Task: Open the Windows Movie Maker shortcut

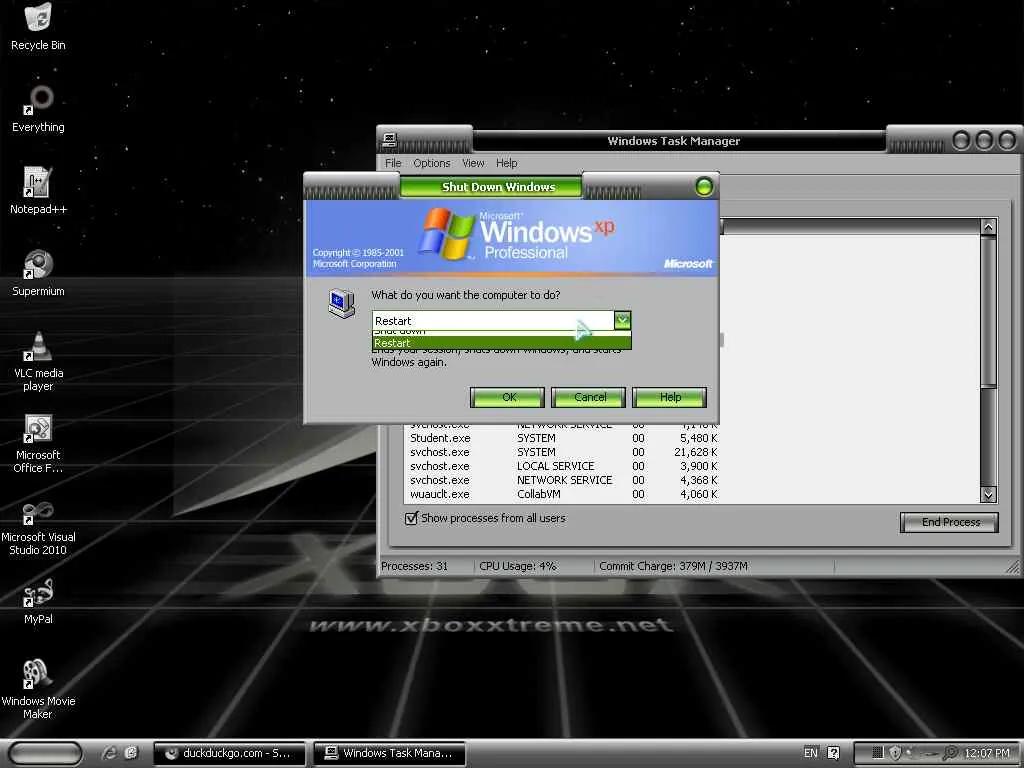Action: 38,690
